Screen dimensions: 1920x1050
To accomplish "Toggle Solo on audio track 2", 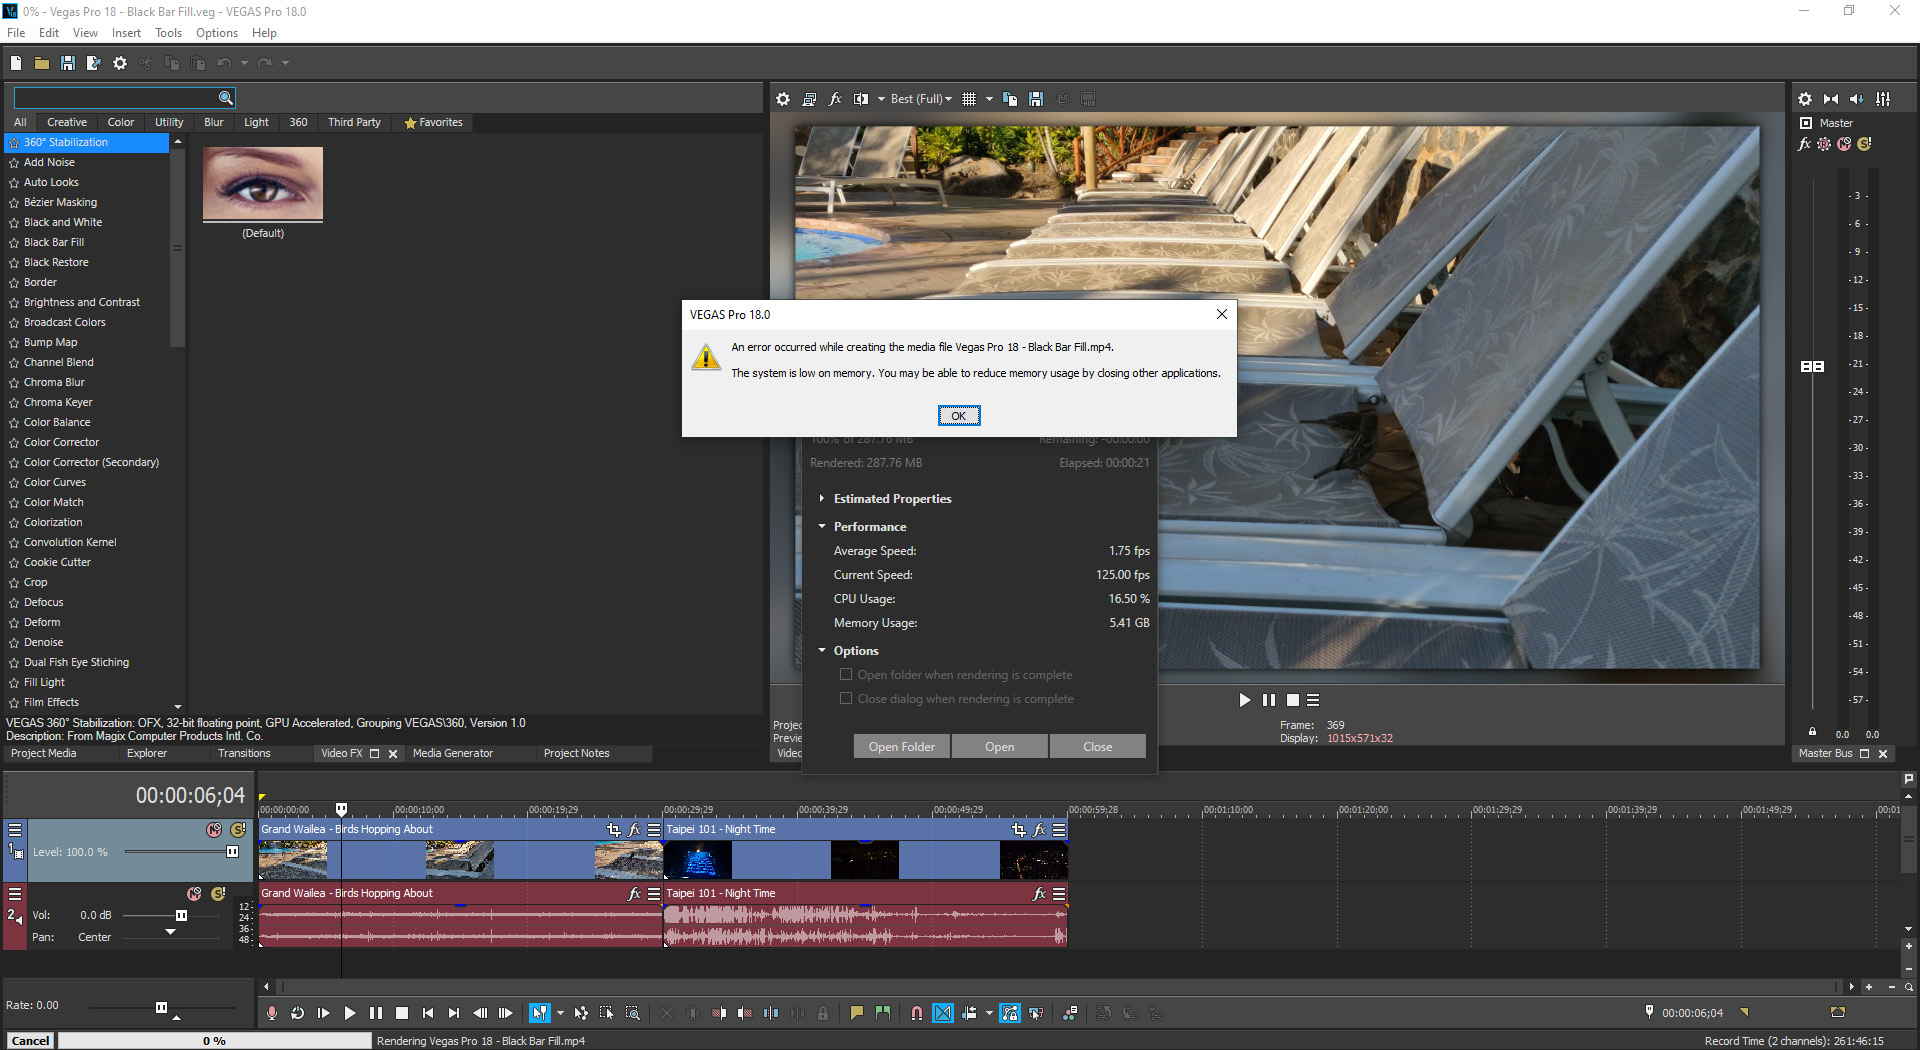I will pos(218,894).
